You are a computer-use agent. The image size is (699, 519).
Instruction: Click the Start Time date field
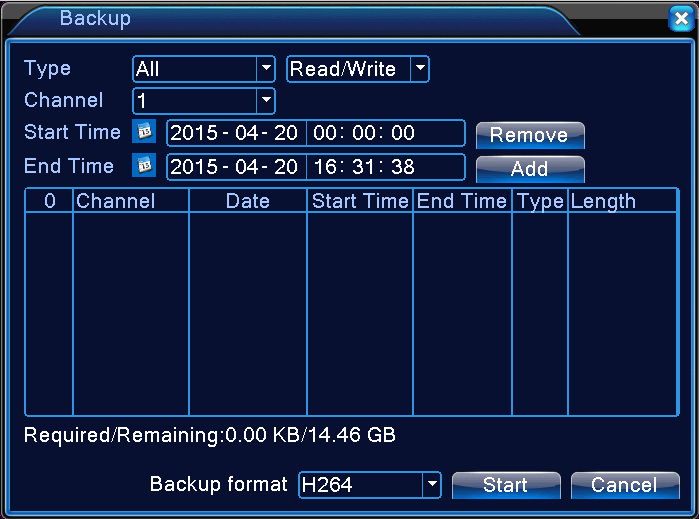pos(235,133)
